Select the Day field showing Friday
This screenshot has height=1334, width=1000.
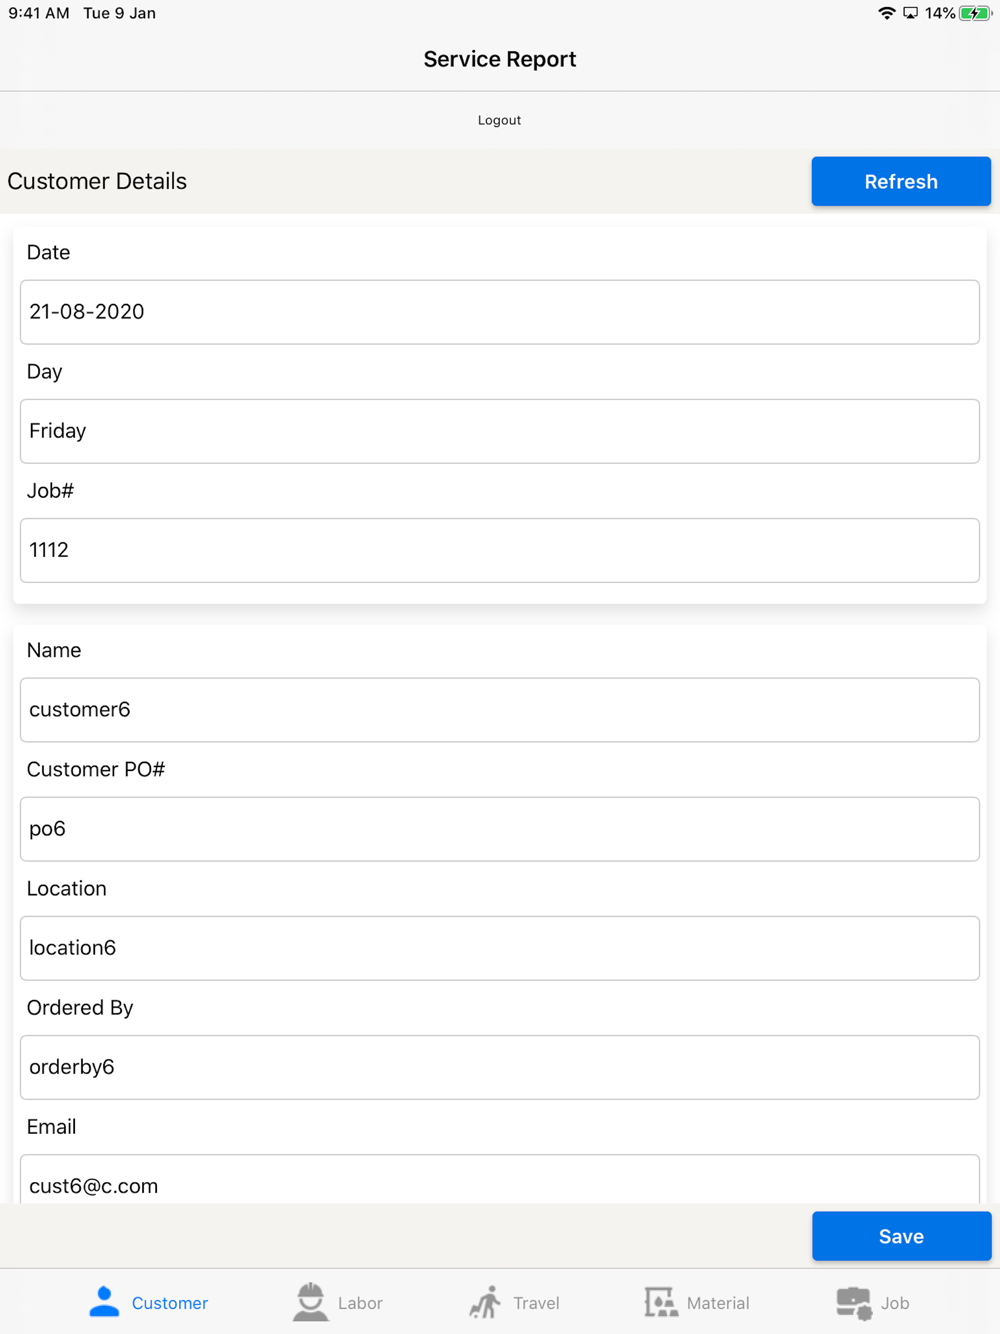[x=499, y=431]
